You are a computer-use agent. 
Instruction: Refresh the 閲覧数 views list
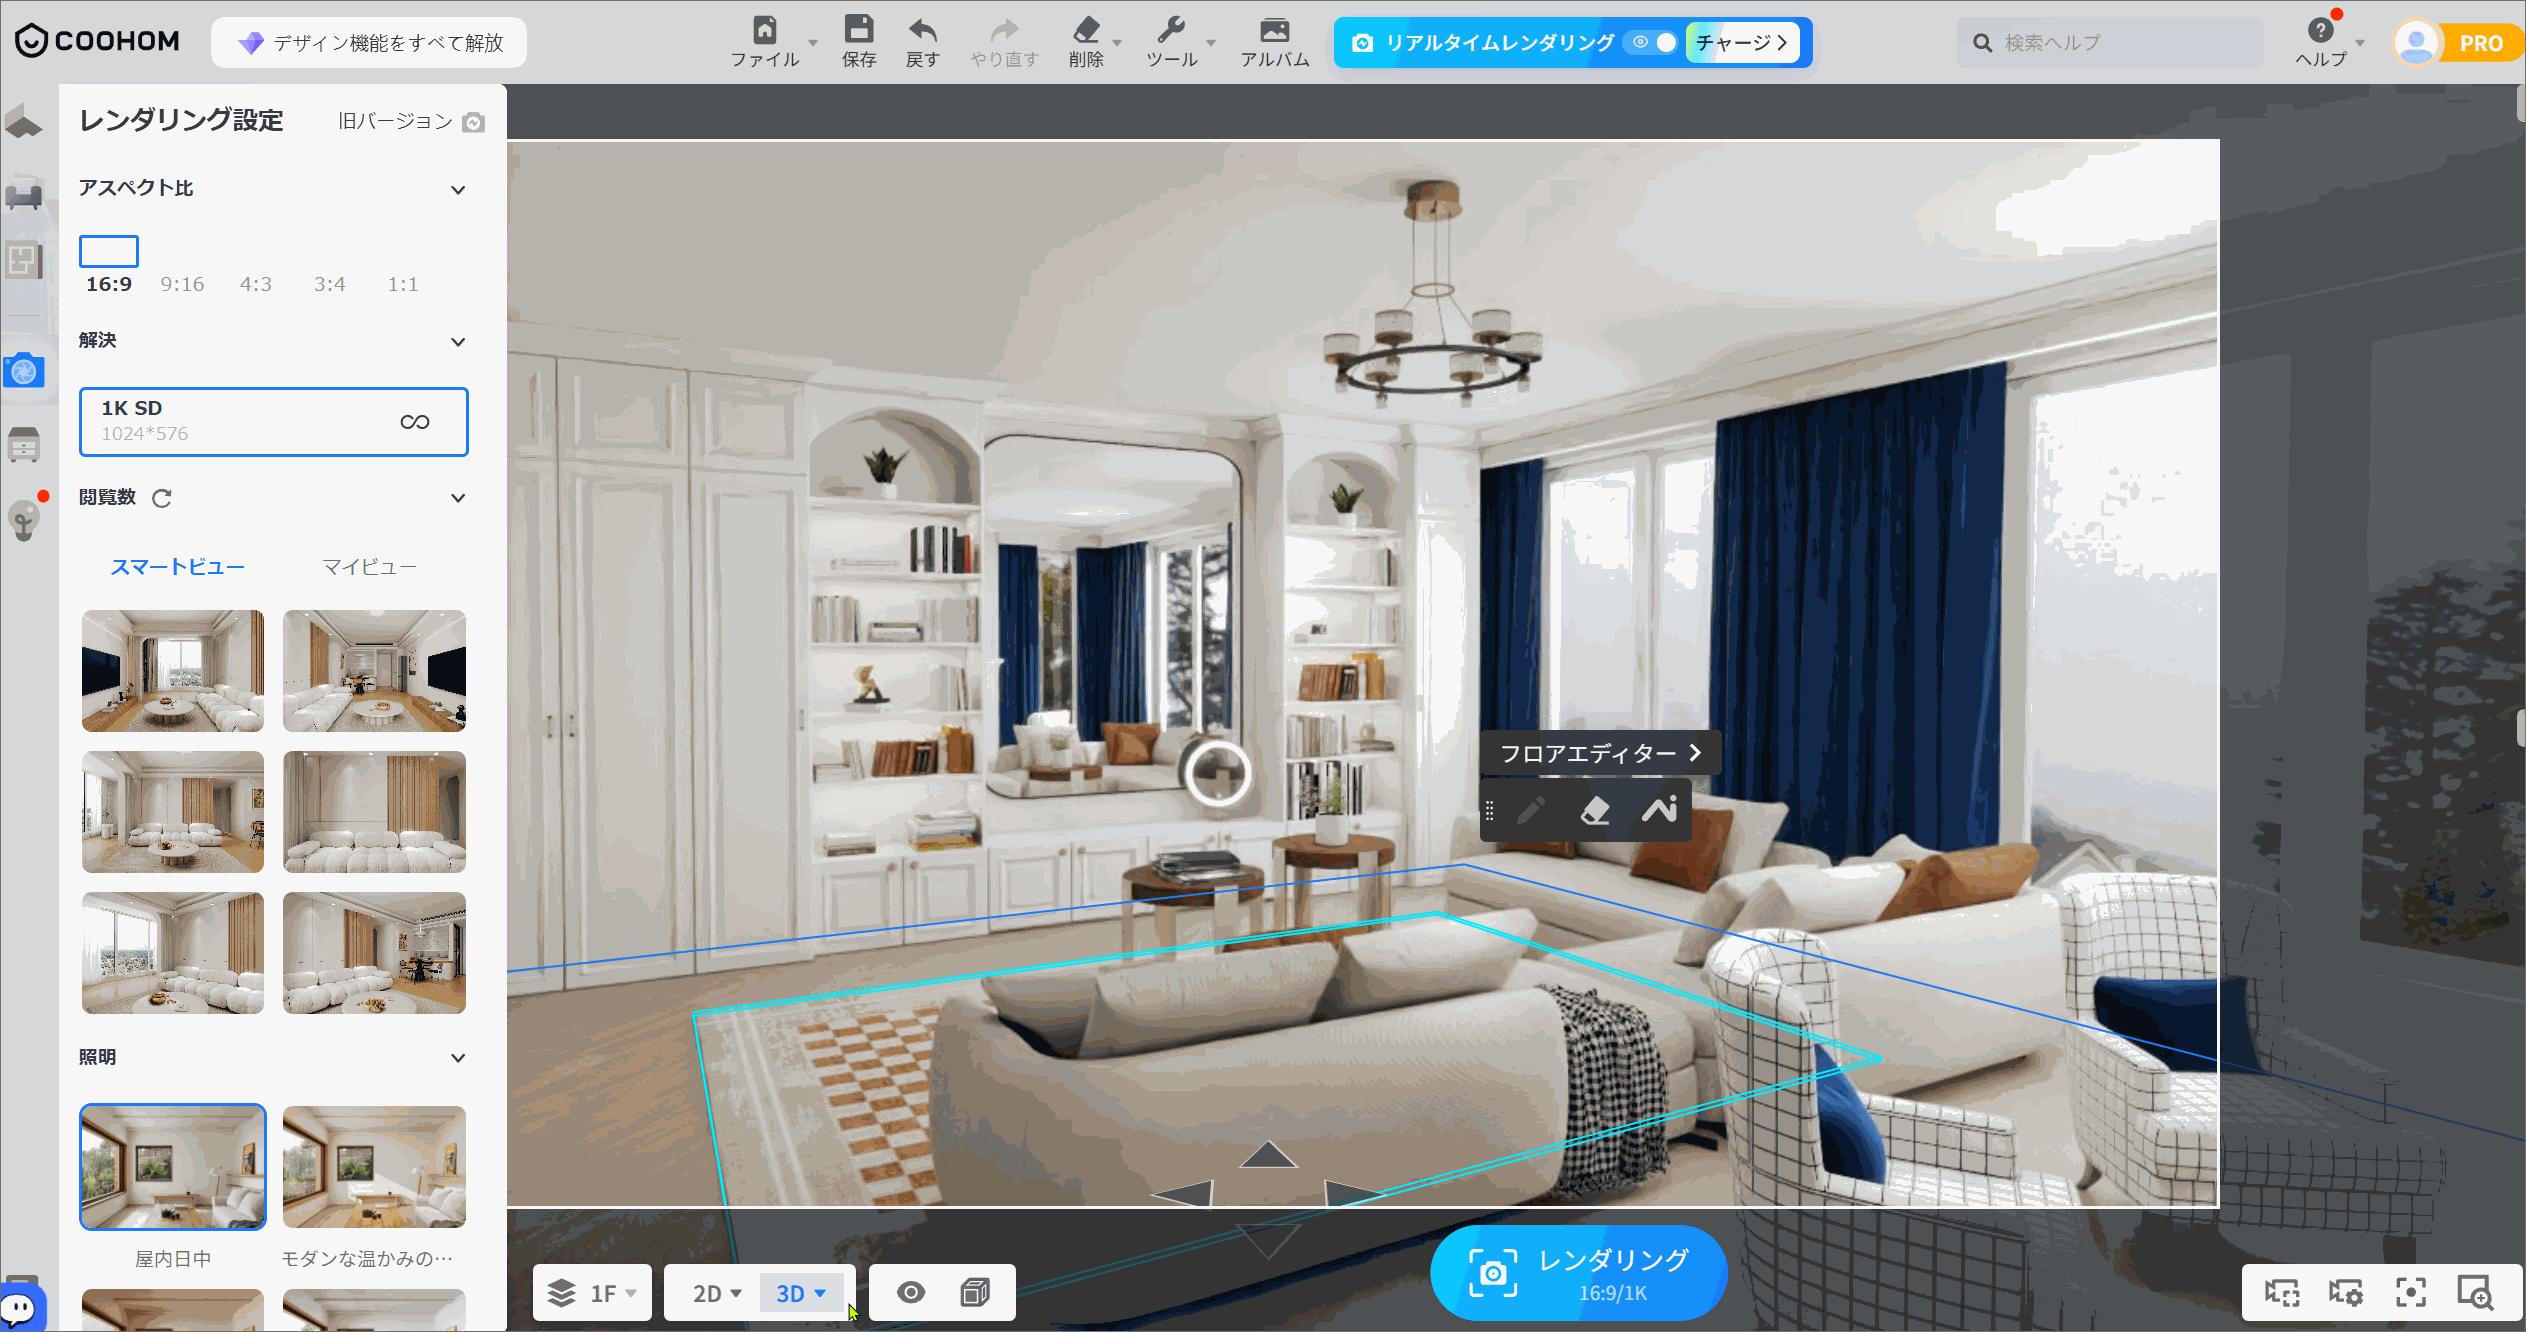coord(161,498)
